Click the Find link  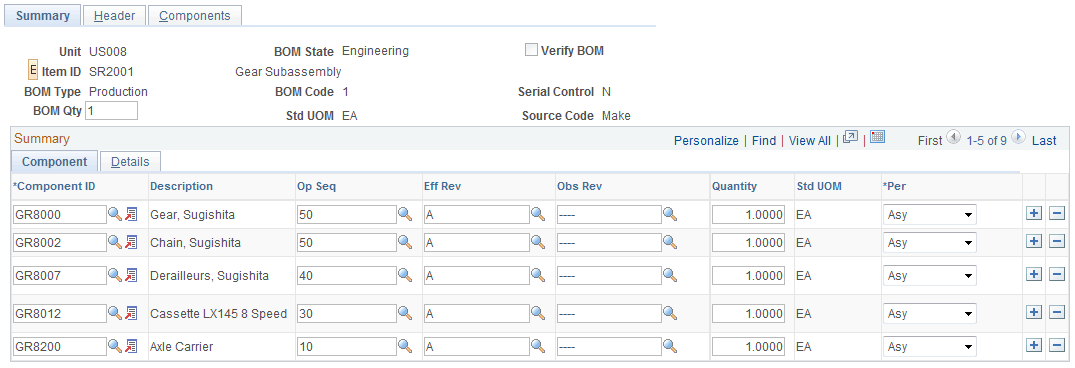[x=764, y=140]
